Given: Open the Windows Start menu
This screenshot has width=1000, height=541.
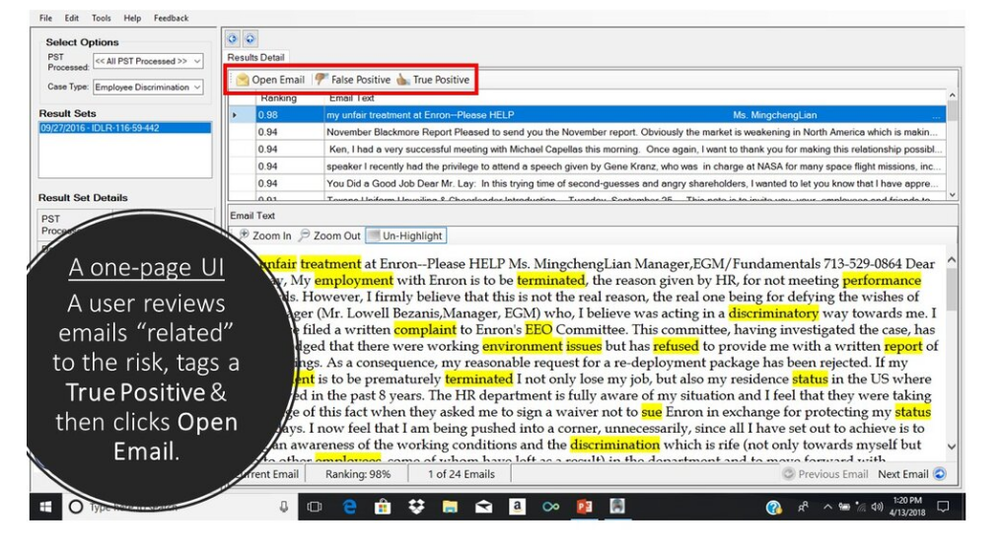Looking at the screenshot, I should [x=45, y=507].
